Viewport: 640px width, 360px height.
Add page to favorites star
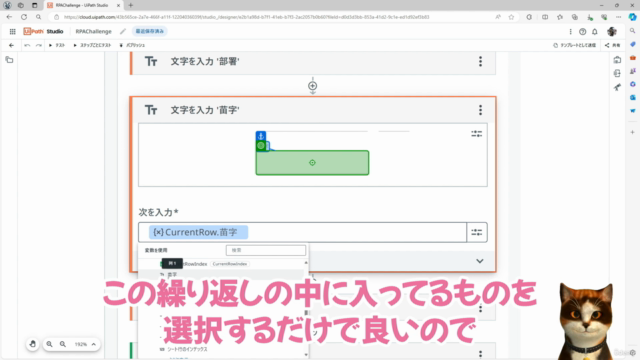pyautogui.click(x=511, y=17)
